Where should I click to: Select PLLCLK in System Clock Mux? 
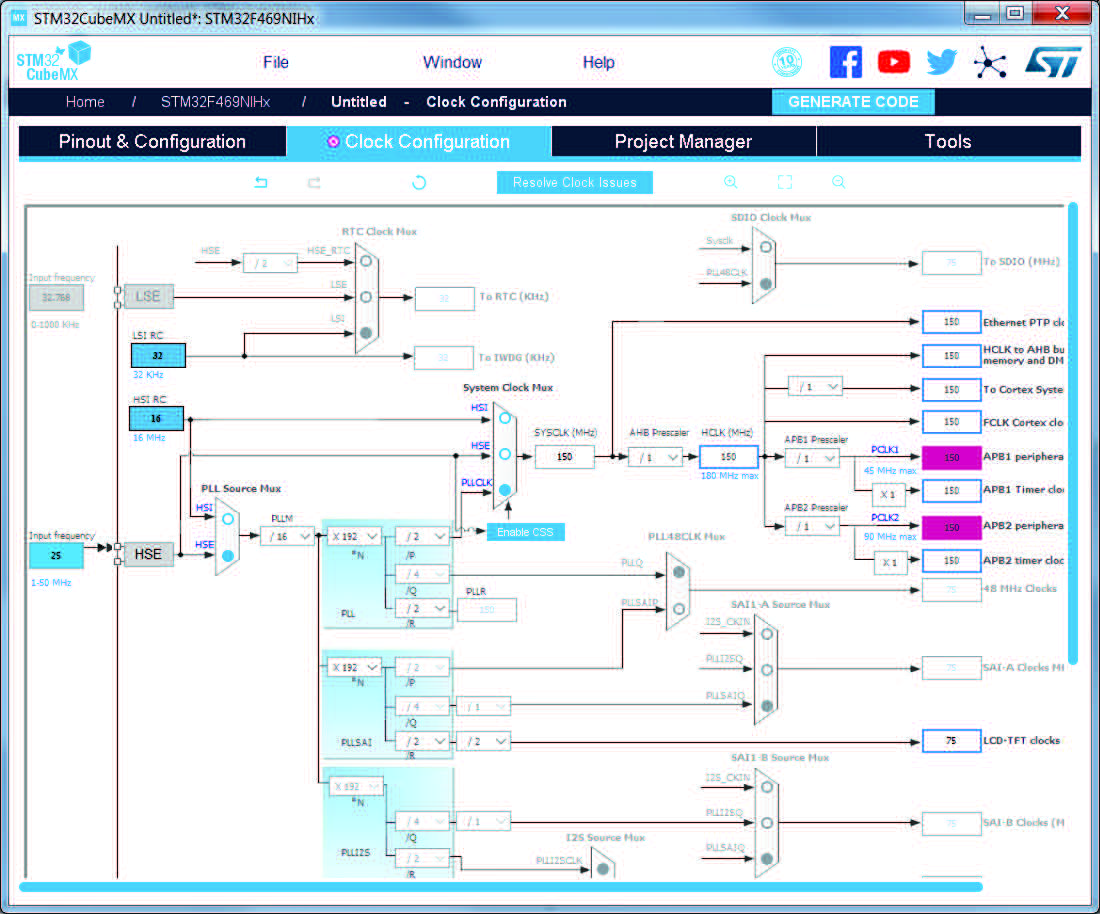[x=505, y=490]
